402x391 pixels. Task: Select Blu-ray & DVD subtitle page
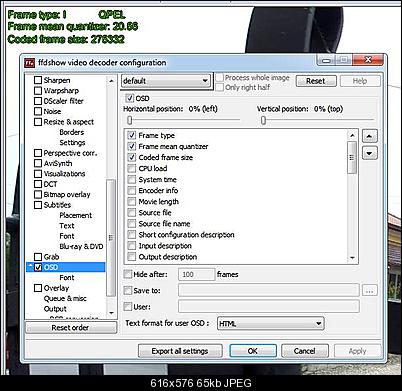click(x=81, y=246)
